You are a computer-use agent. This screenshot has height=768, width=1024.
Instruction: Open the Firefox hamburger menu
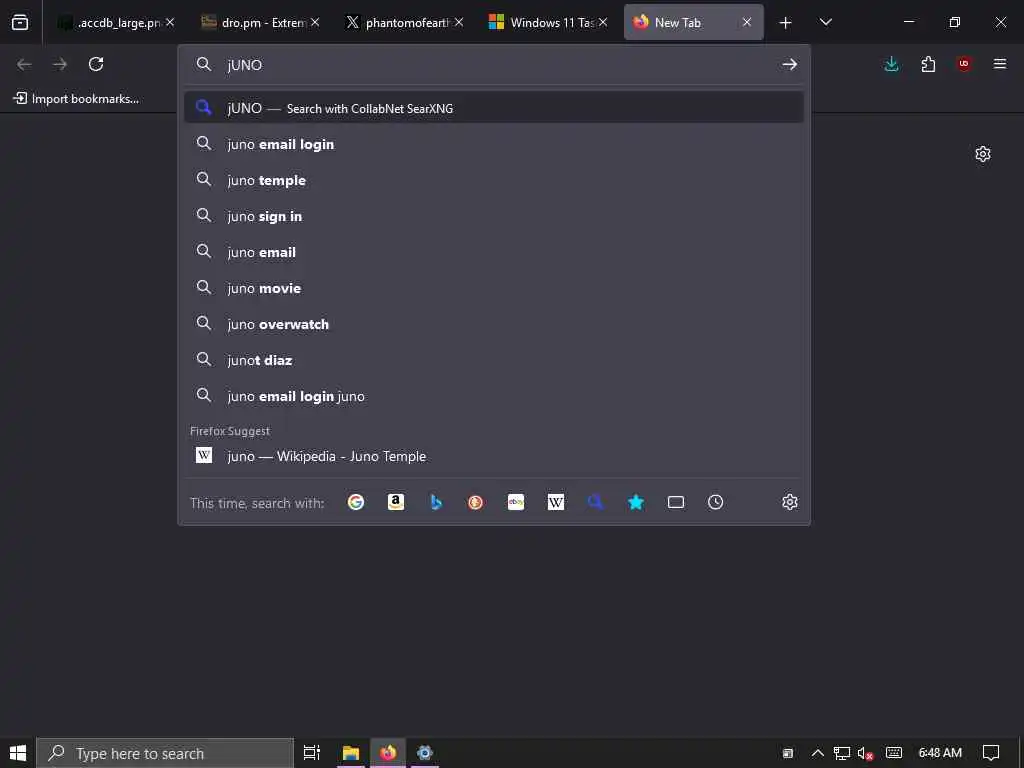pos(999,64)
